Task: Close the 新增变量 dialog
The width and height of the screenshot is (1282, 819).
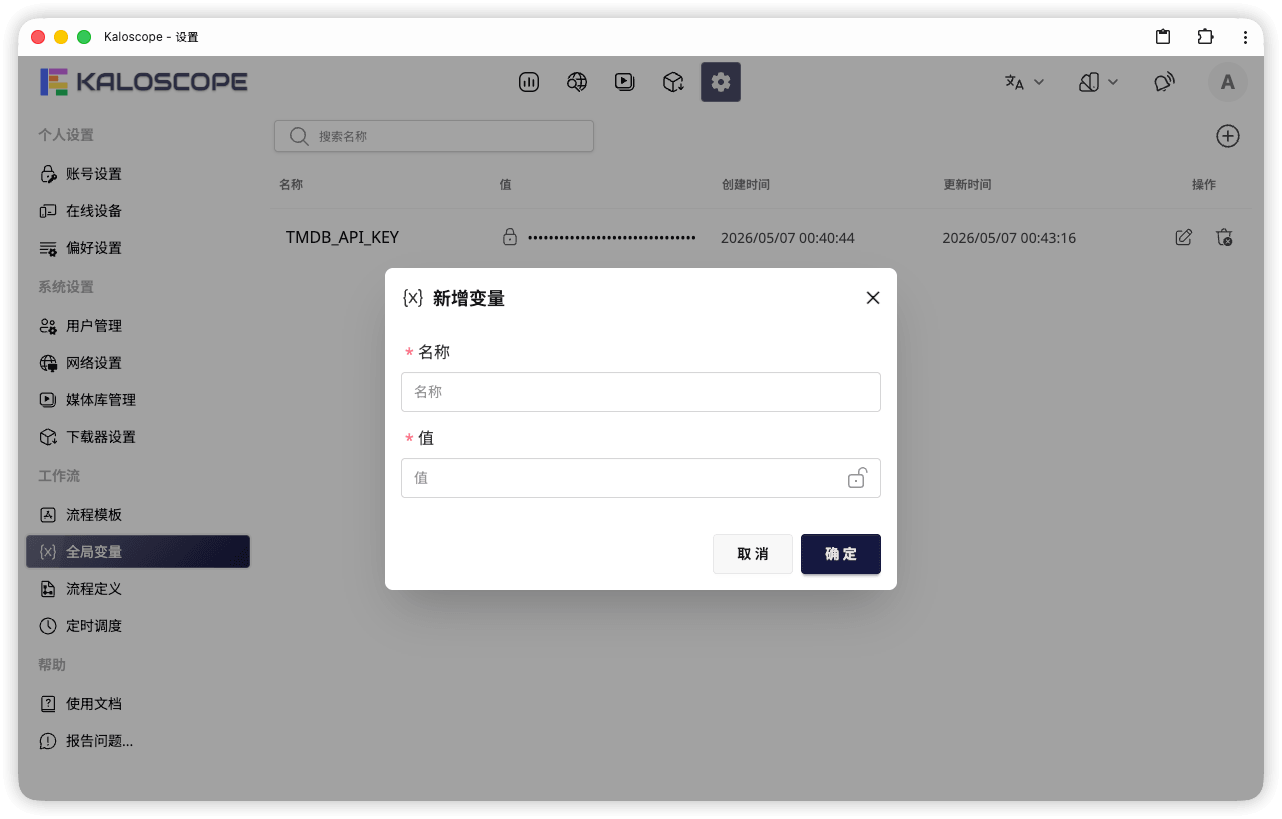Action: coord(873,298)
